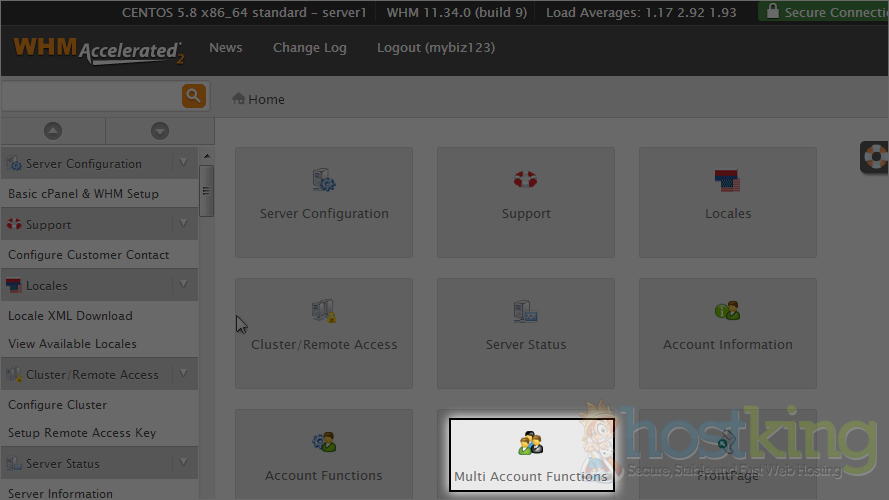Click the Home breadcrumb icon
Image resolution: width=889 pixels, height=500 pixels.
tap(239, 99)
